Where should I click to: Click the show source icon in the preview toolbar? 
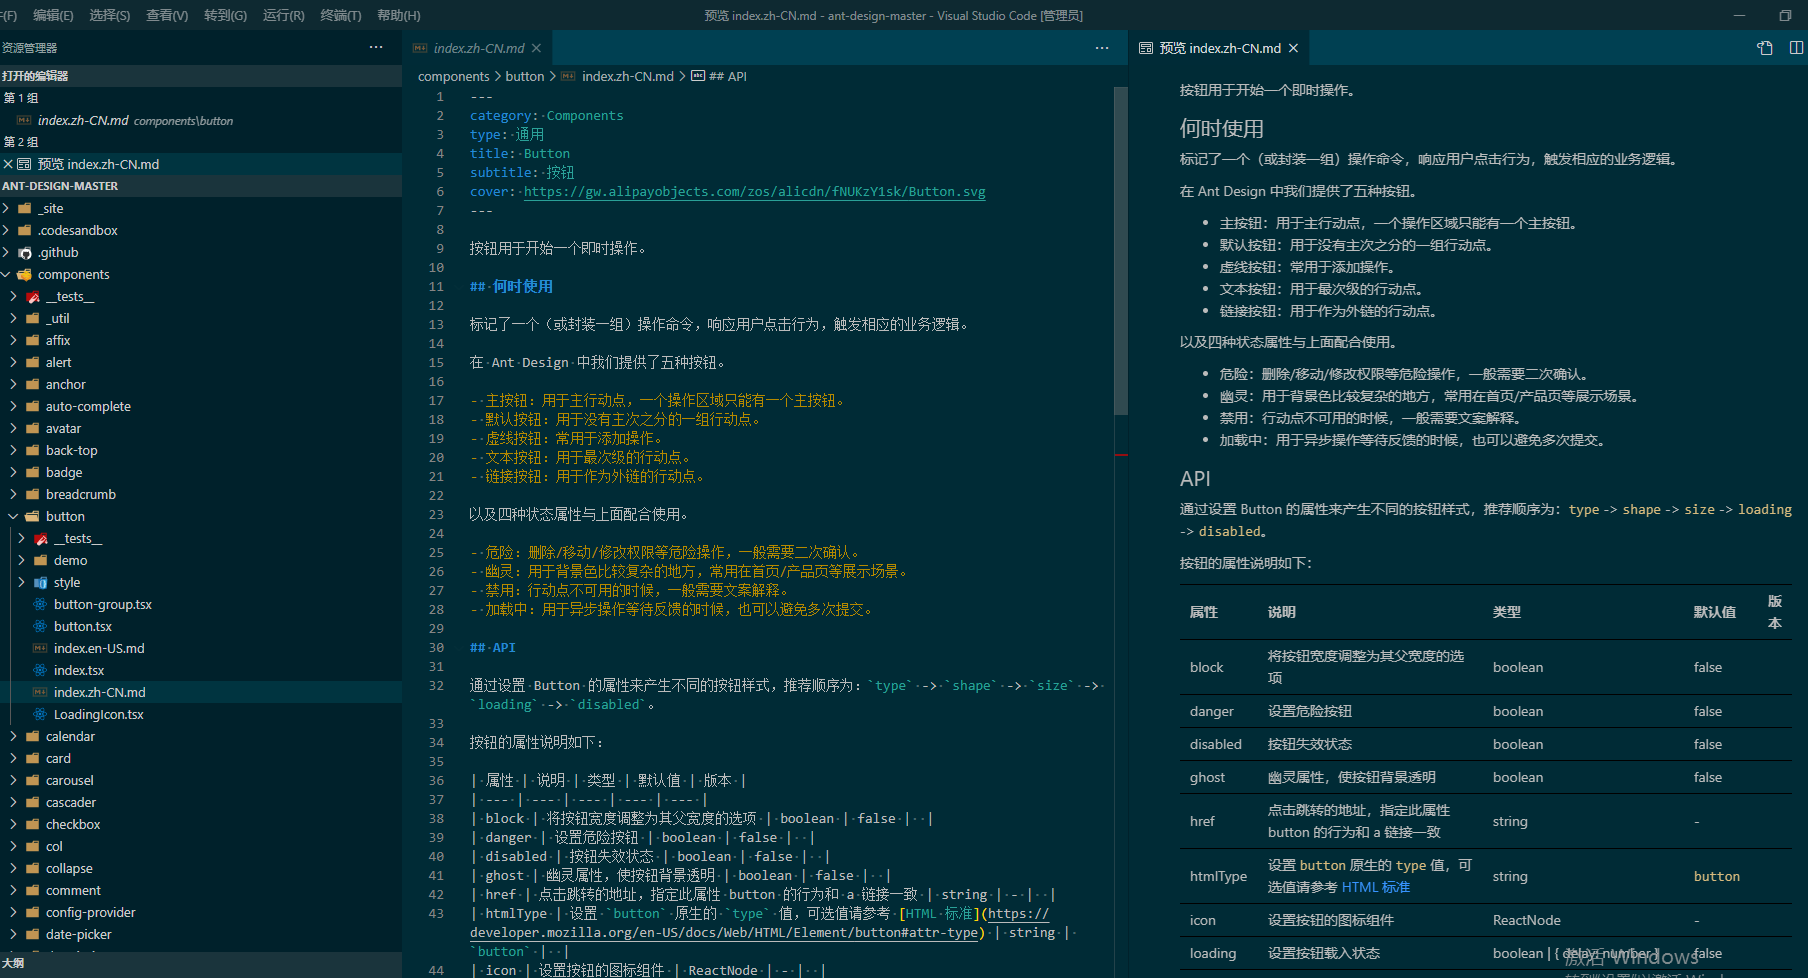click(1765, 48)
